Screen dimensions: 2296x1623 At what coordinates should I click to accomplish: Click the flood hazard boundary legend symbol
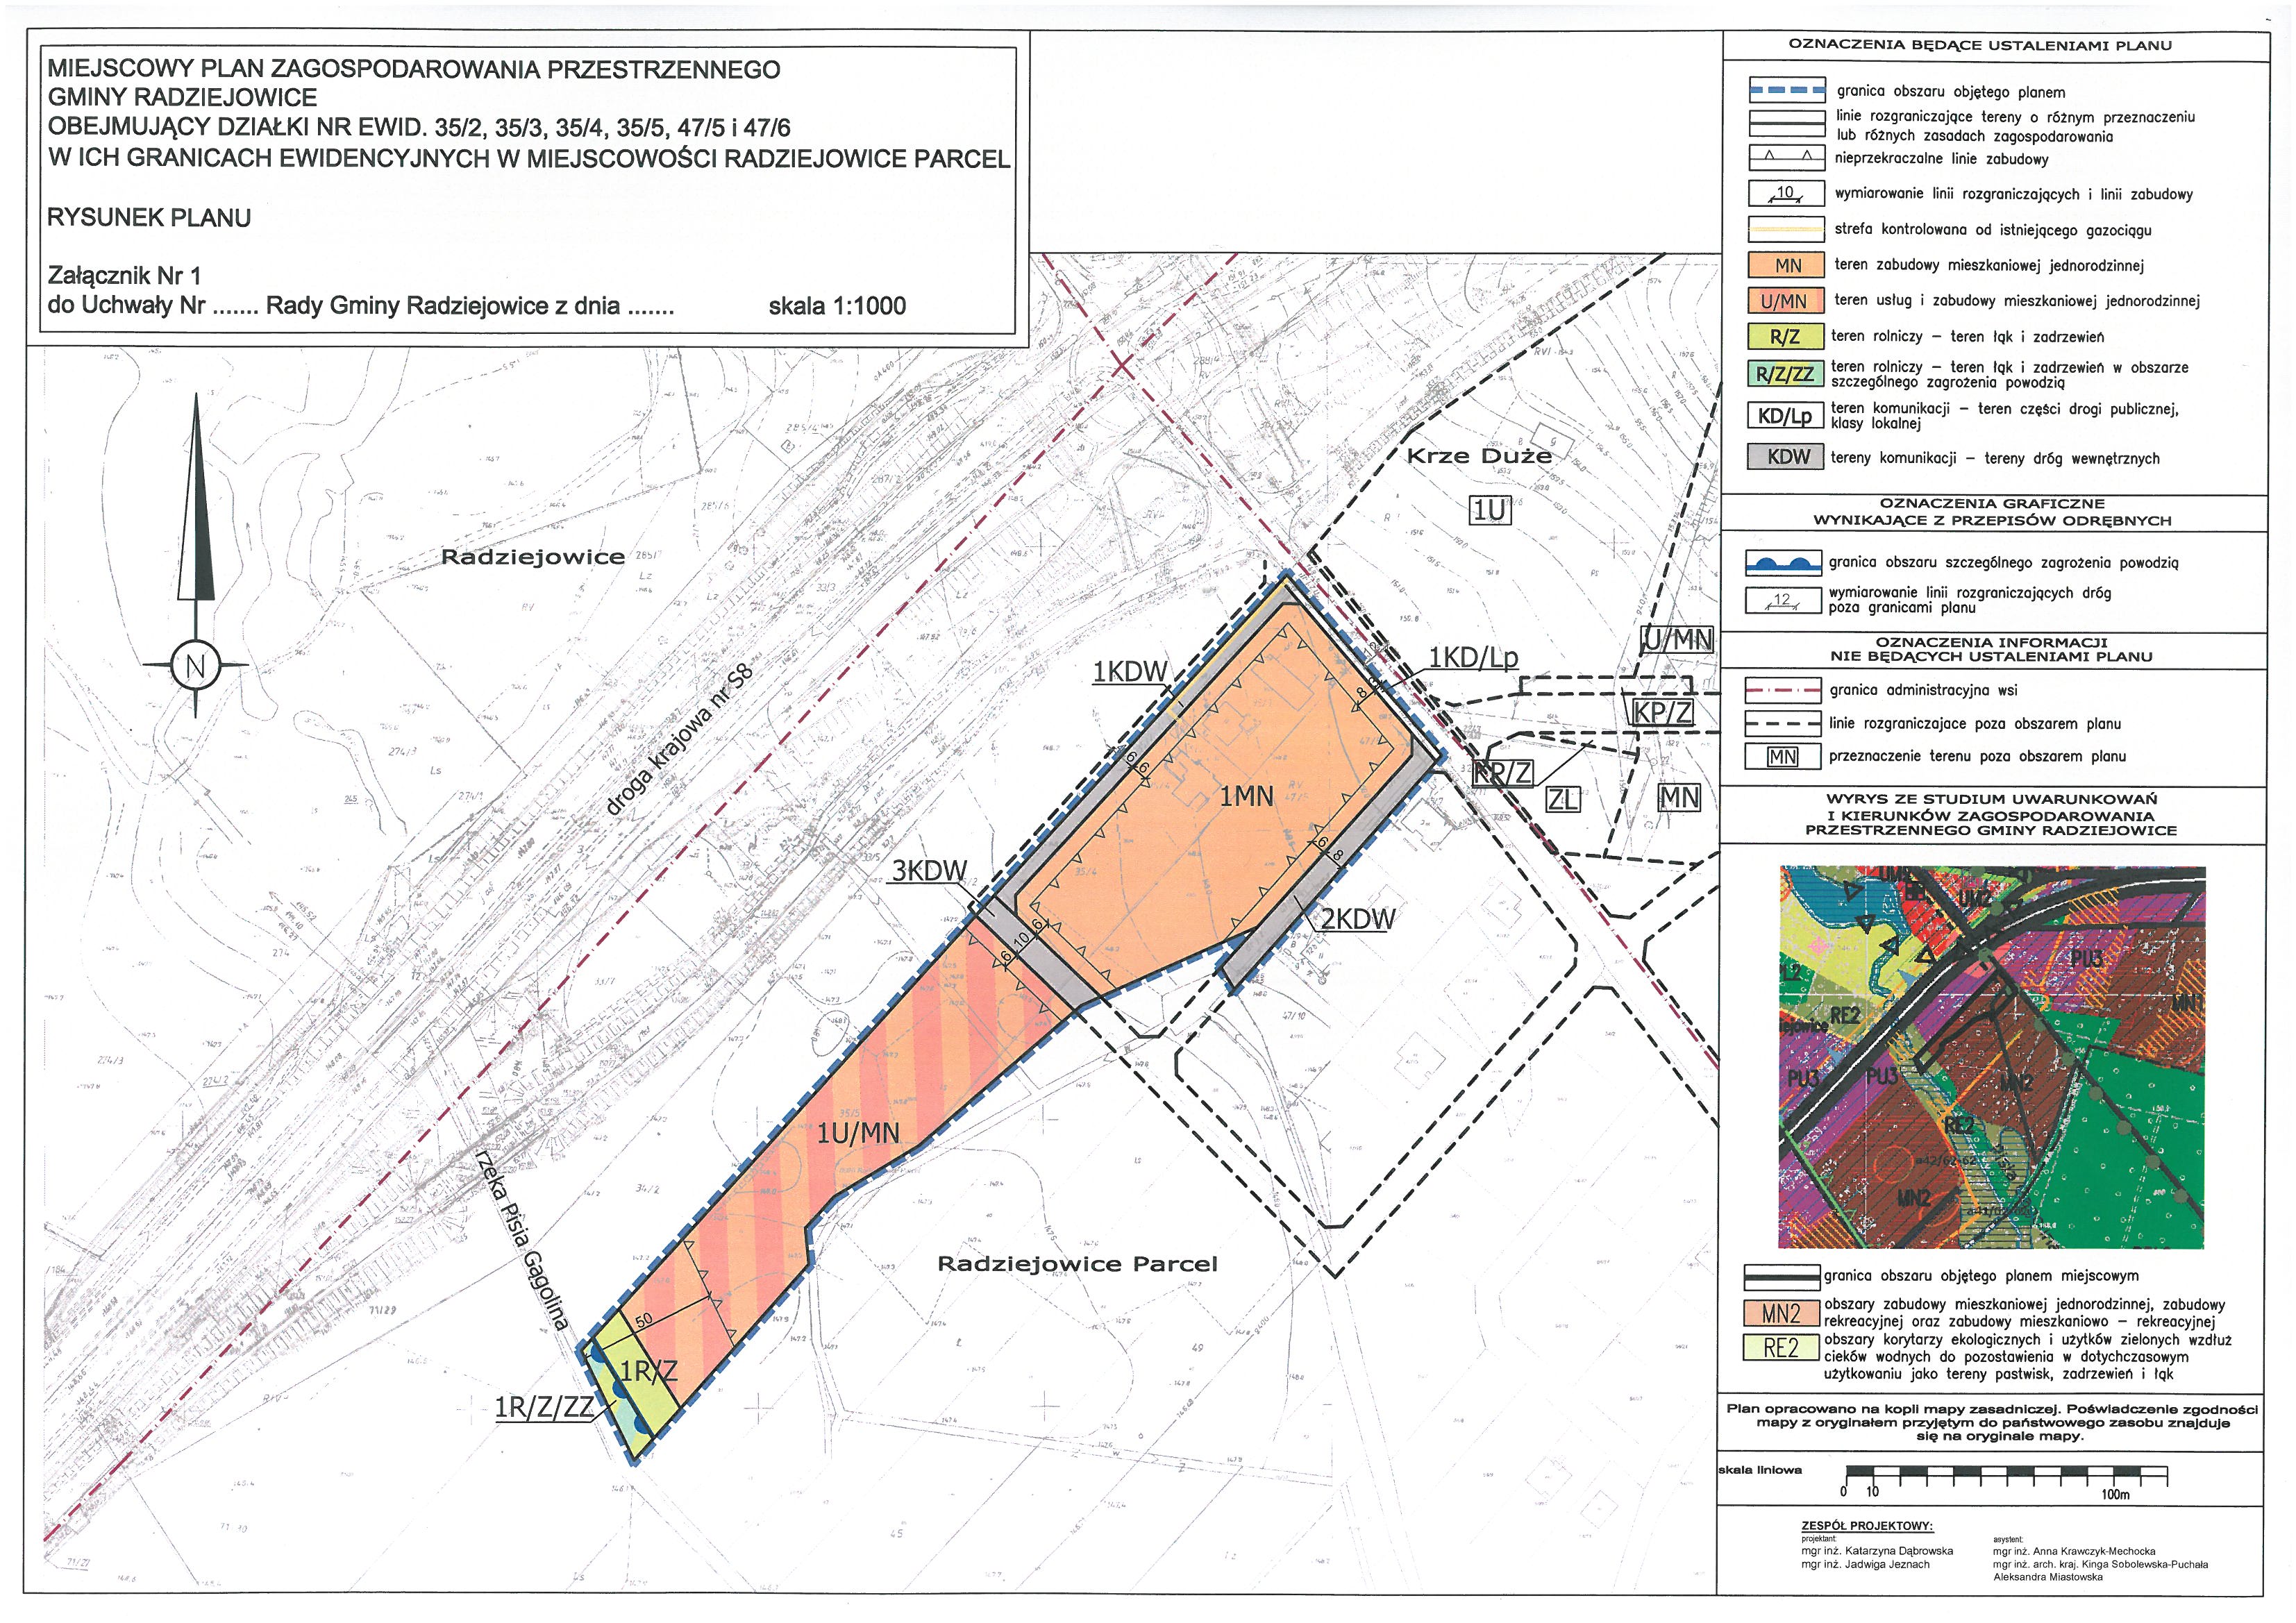pyautogui.click(x=1783, y=563)
